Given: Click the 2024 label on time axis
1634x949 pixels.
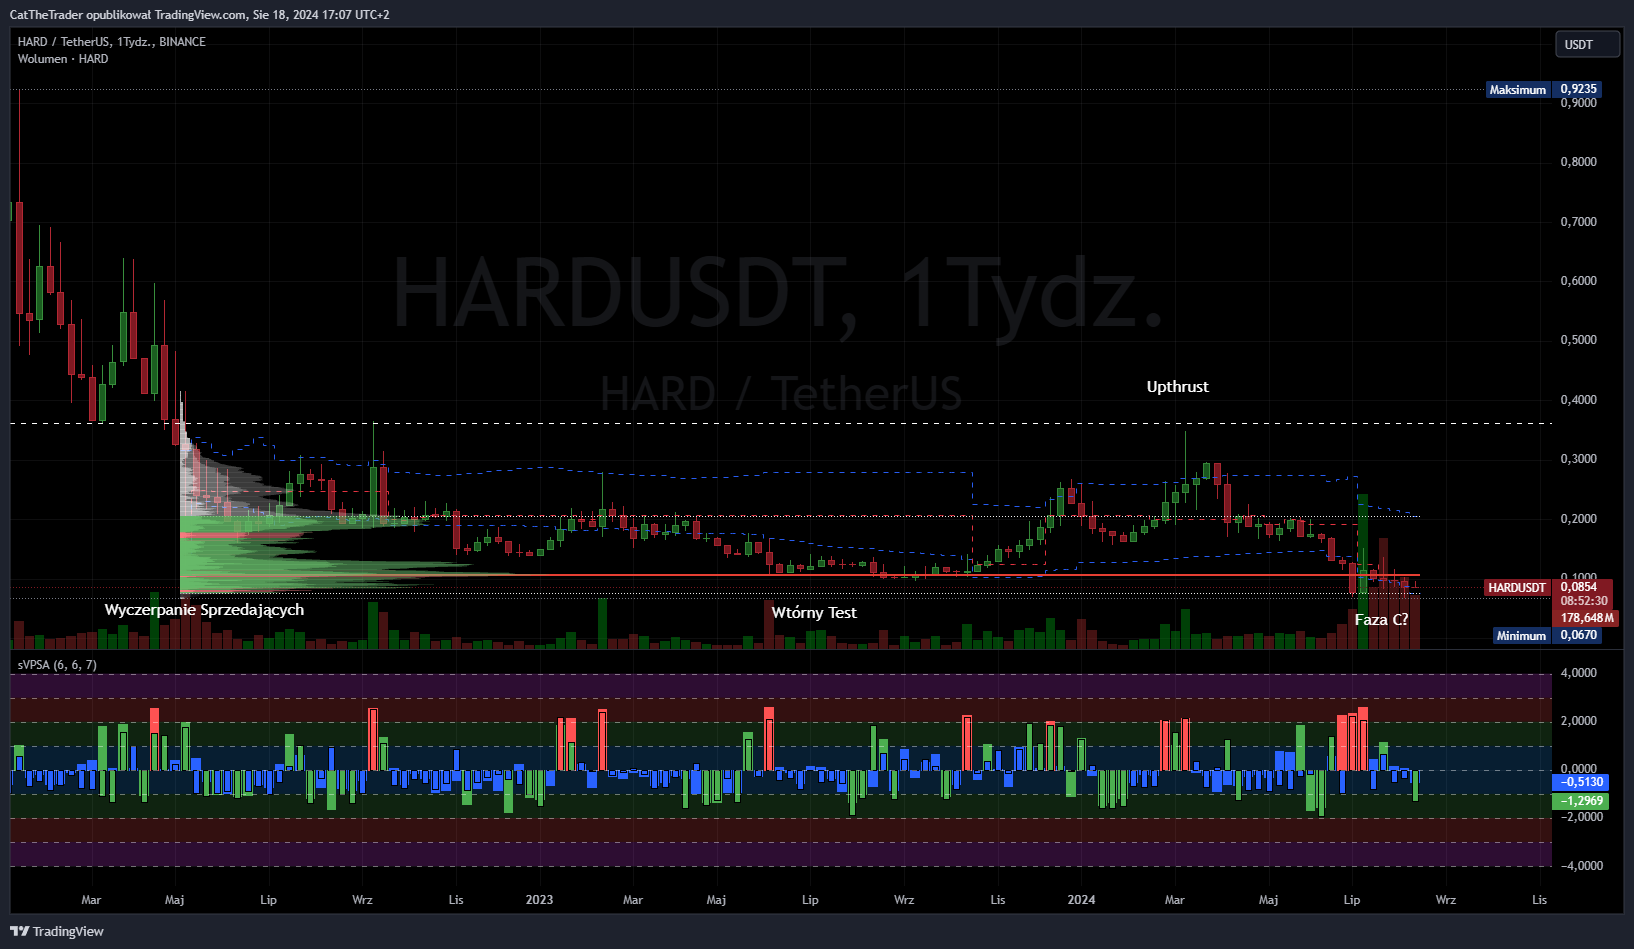Looking at the screenshot, I should click(1081, 900).
